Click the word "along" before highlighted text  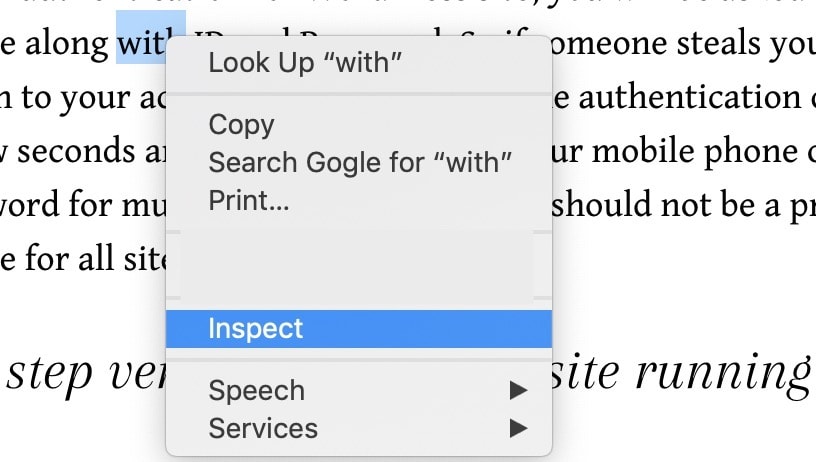pos(64,45)
